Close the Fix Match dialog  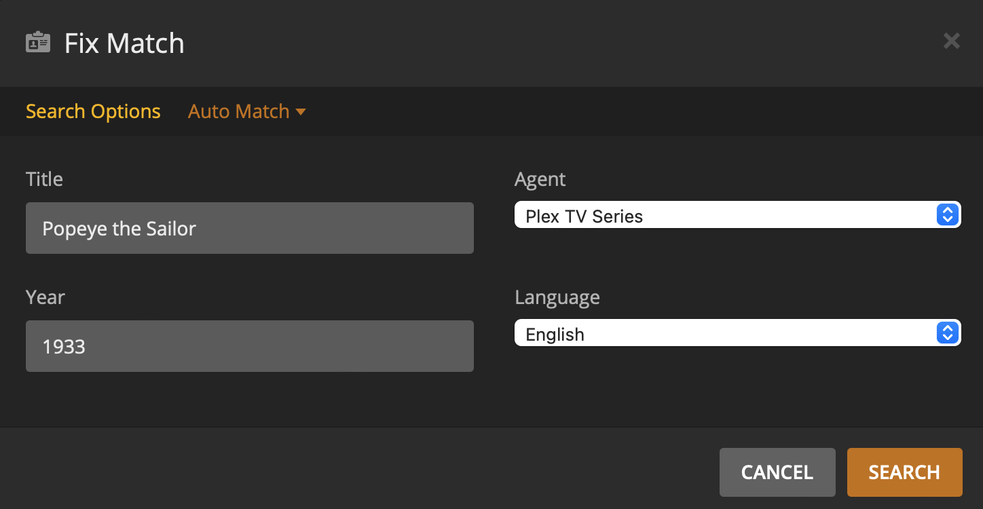tap(951, 41)
